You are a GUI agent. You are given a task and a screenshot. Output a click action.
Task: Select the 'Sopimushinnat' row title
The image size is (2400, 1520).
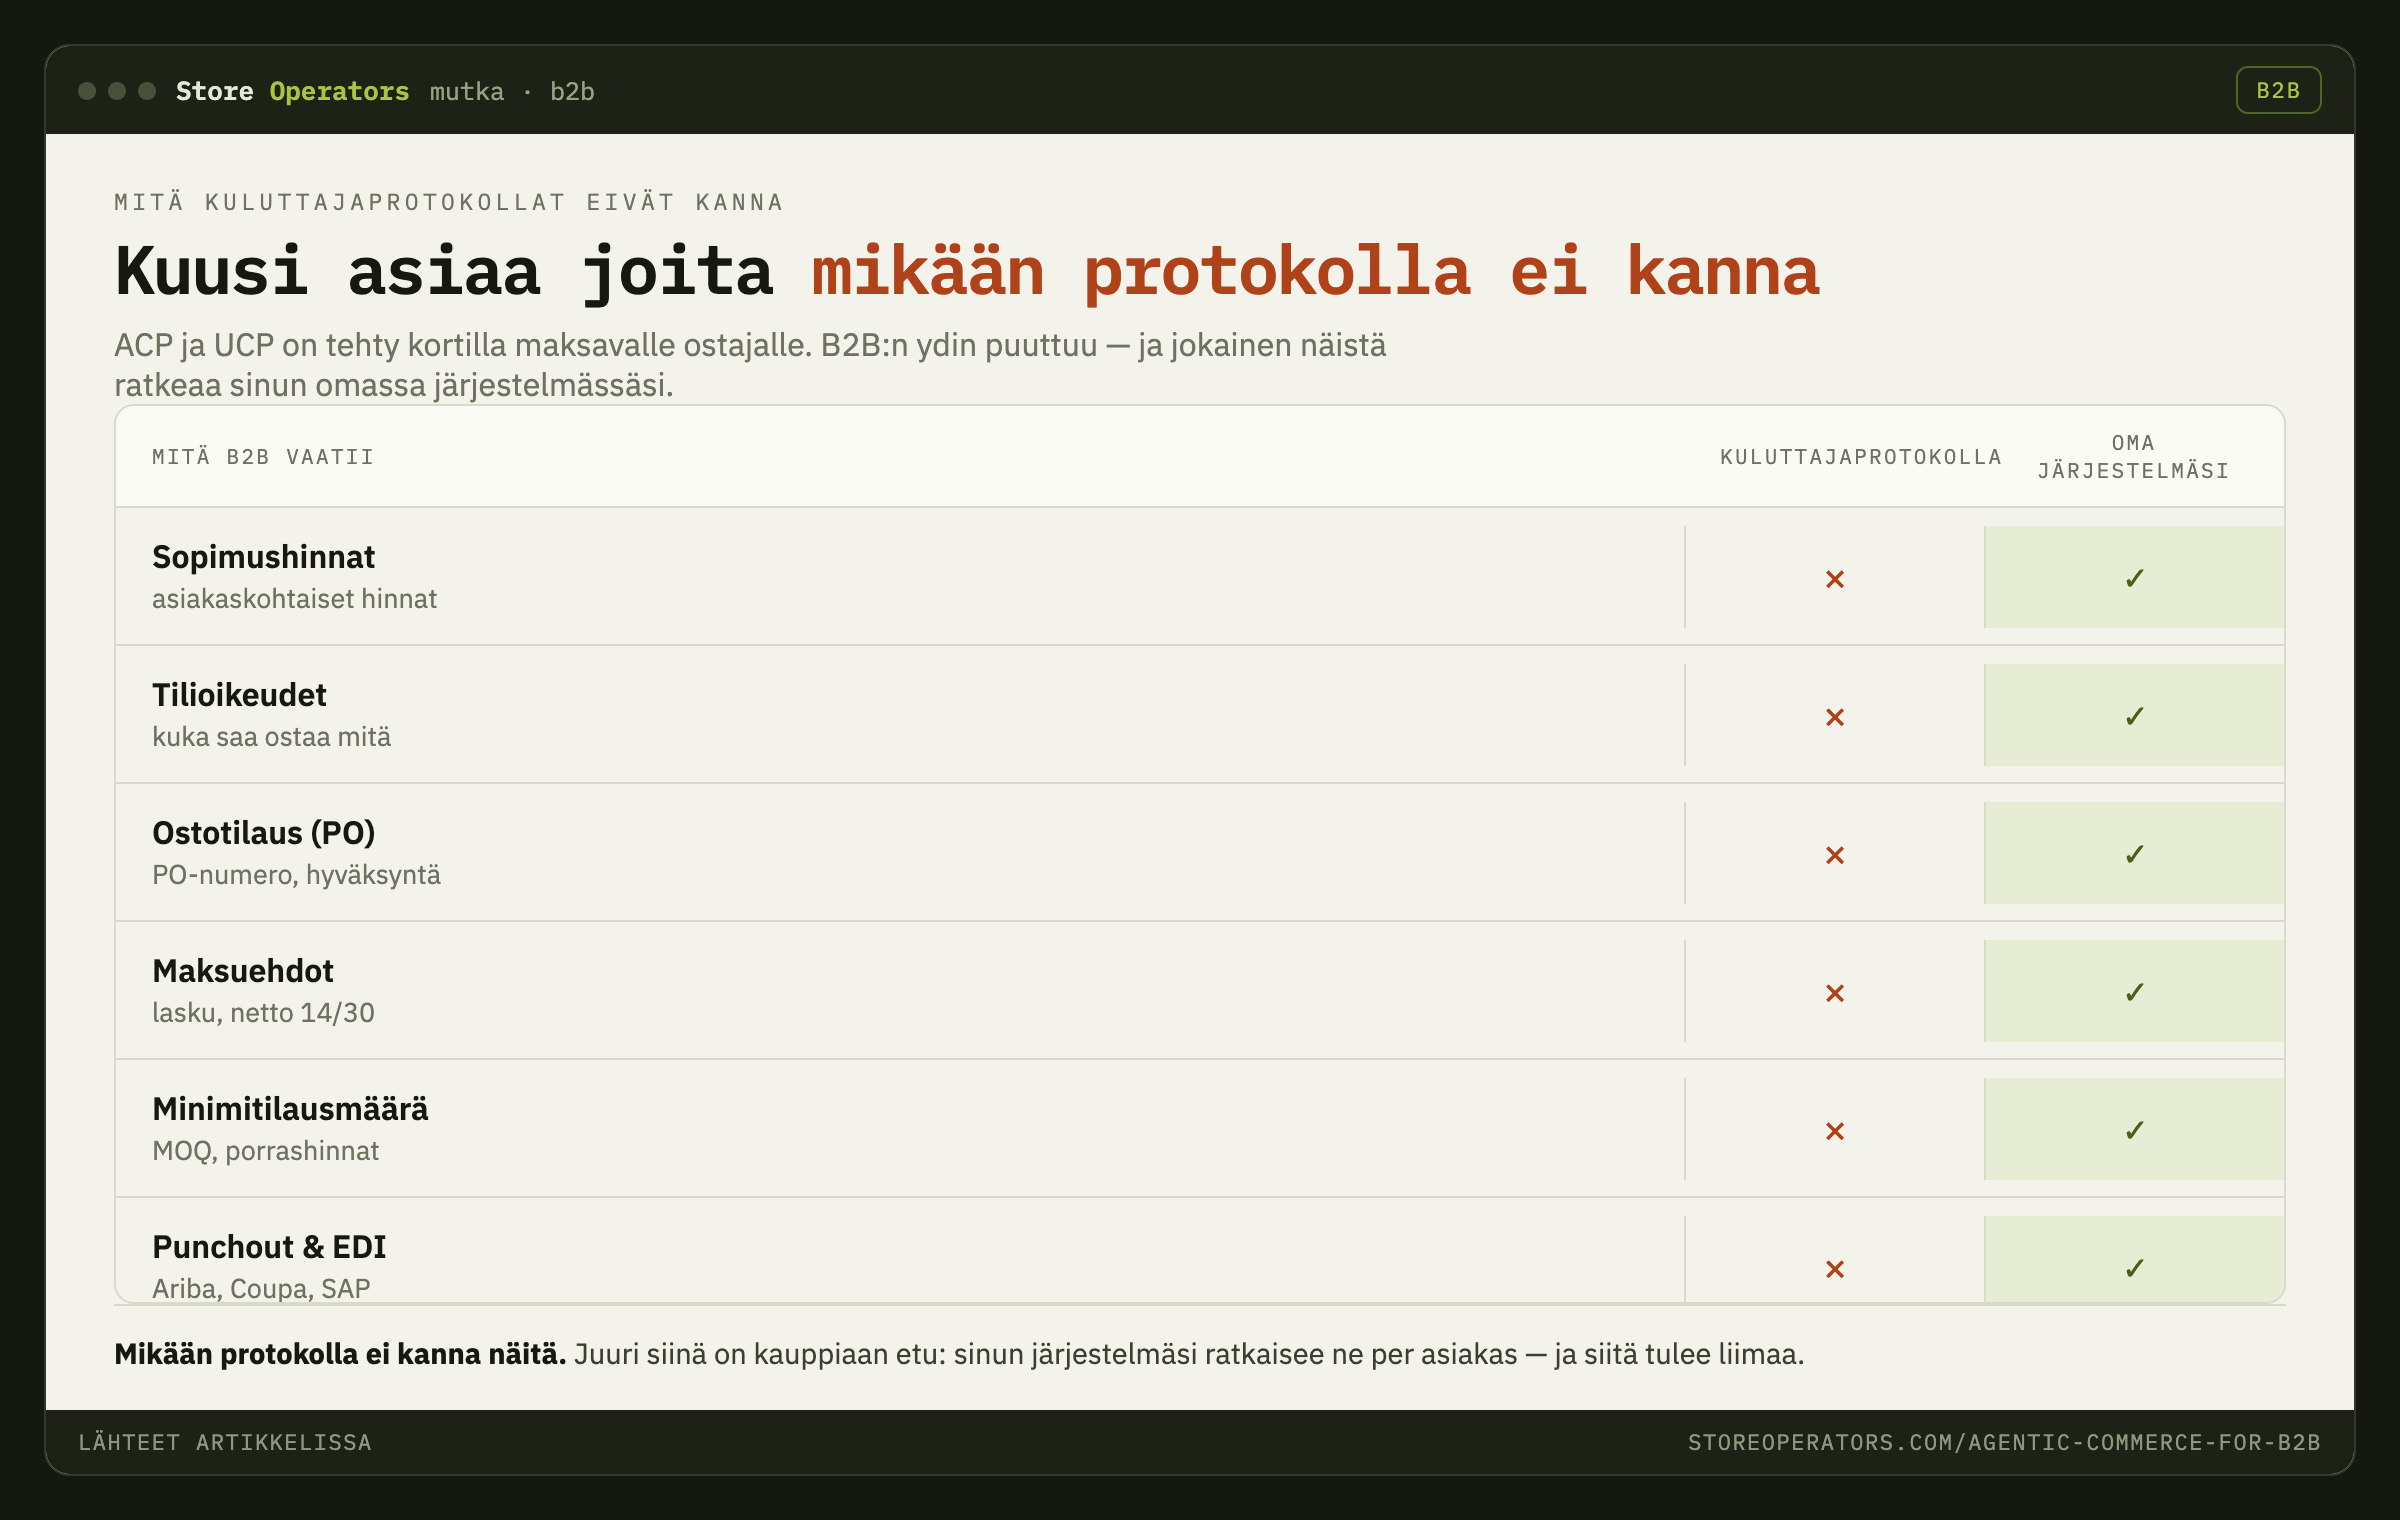[x=263, y=557]
